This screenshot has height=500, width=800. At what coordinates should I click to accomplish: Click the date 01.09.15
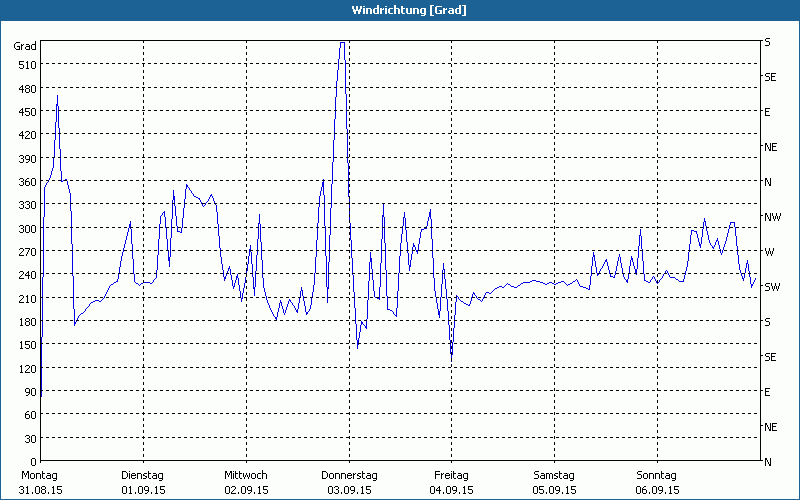pos(143,490)
